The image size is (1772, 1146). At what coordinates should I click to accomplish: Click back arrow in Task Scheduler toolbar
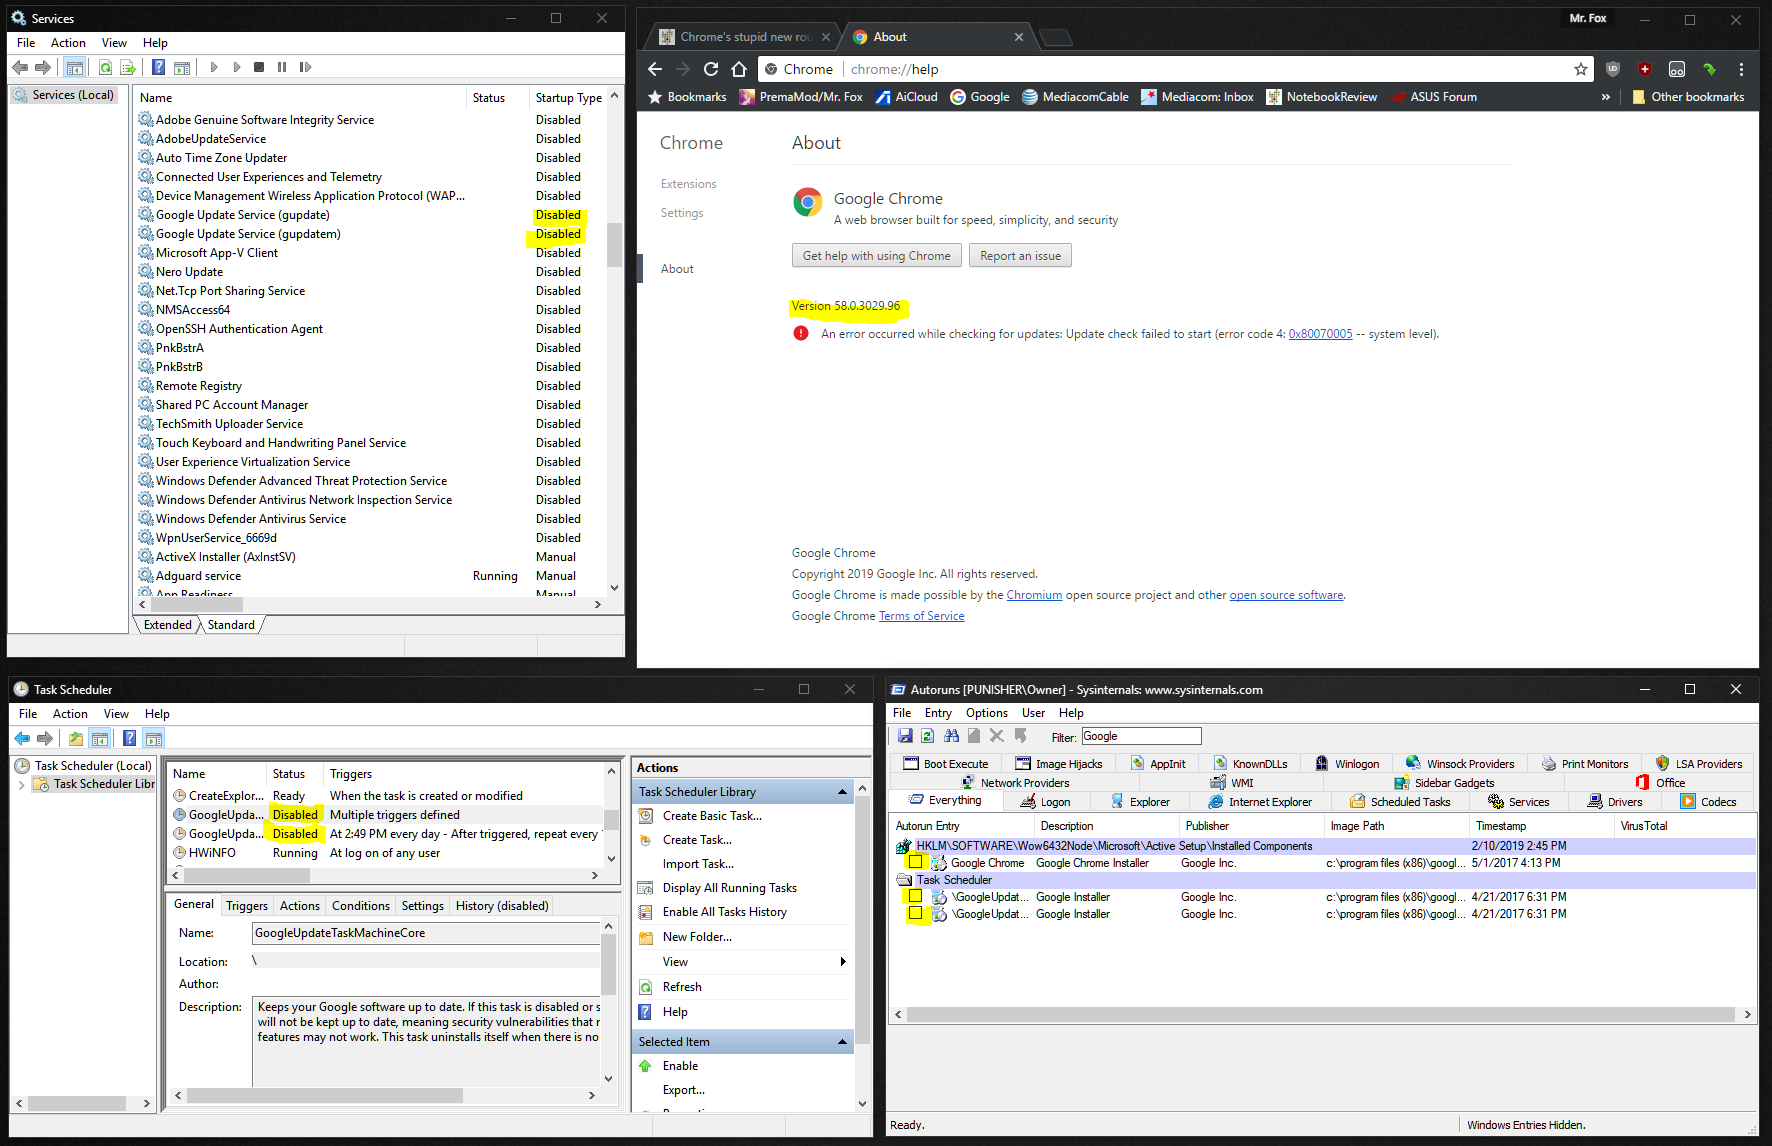coord(22,739)
